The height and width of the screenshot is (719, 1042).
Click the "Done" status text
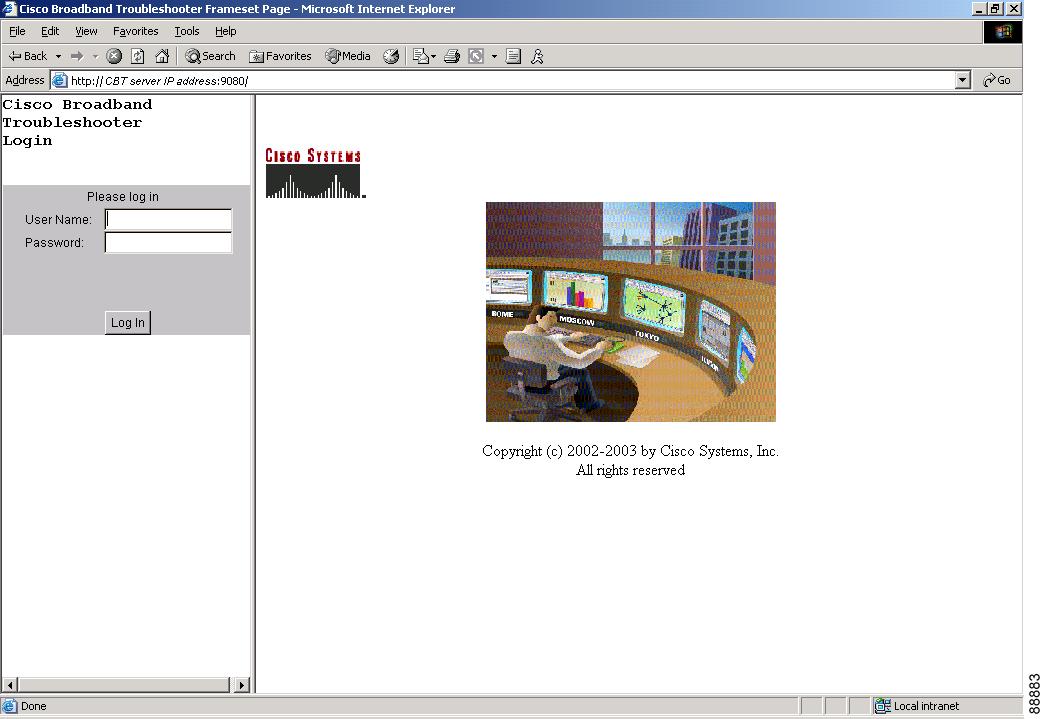coord(34,706)
